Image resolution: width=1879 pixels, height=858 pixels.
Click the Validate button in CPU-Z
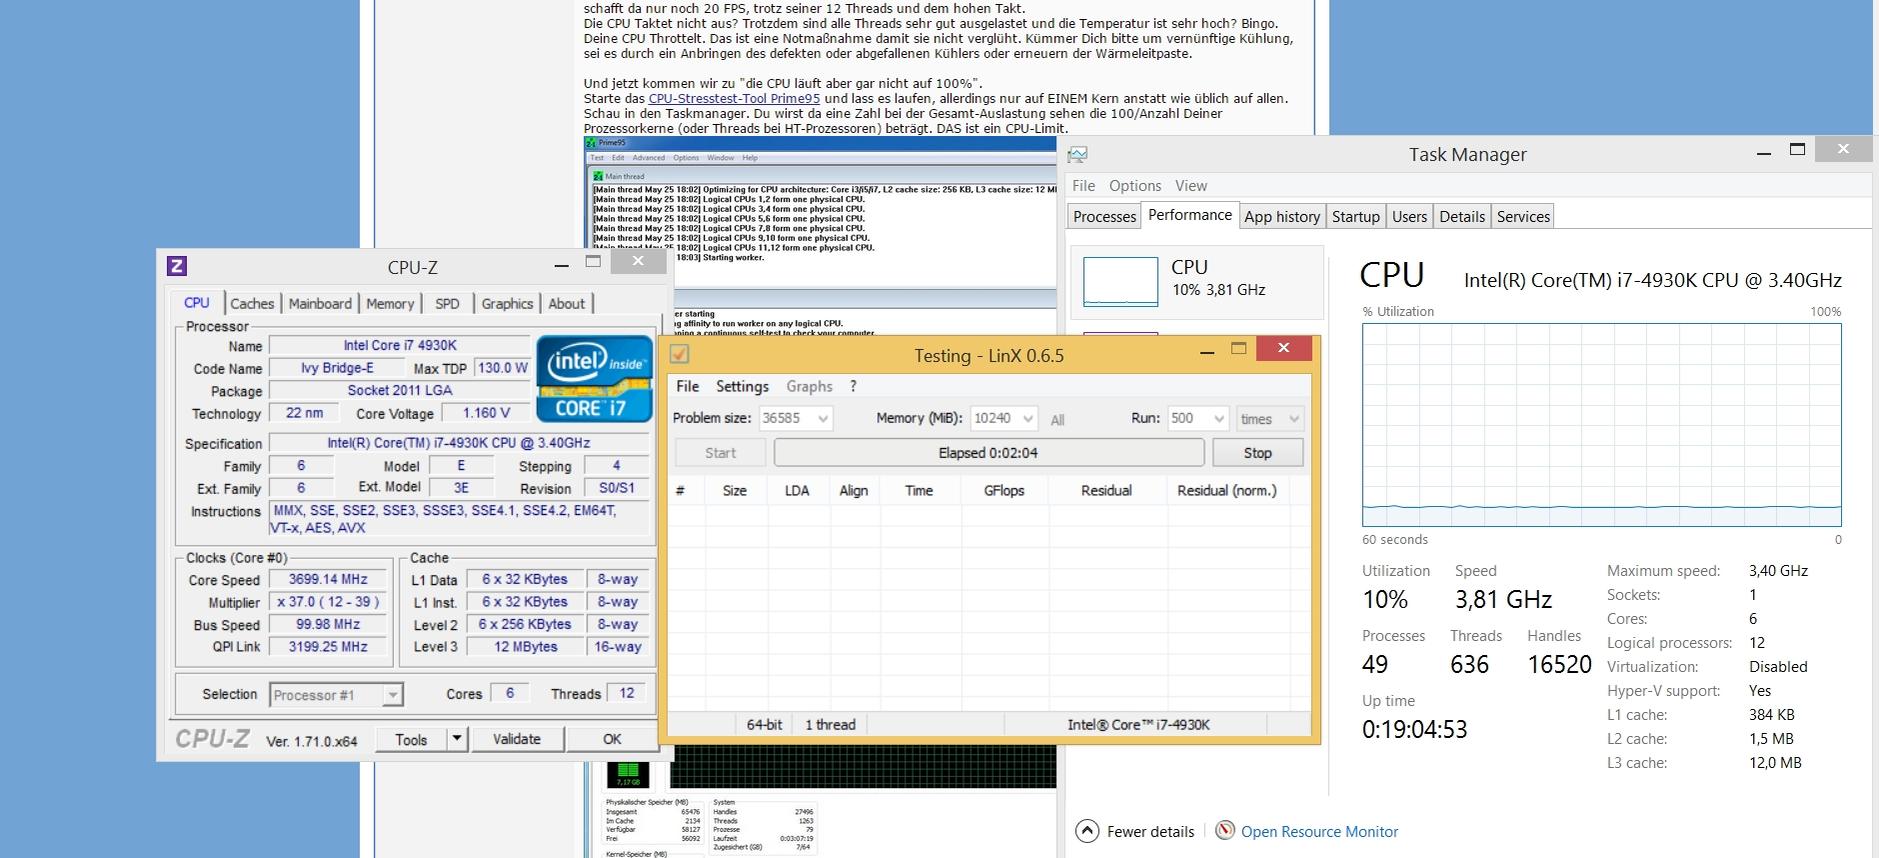517,739
